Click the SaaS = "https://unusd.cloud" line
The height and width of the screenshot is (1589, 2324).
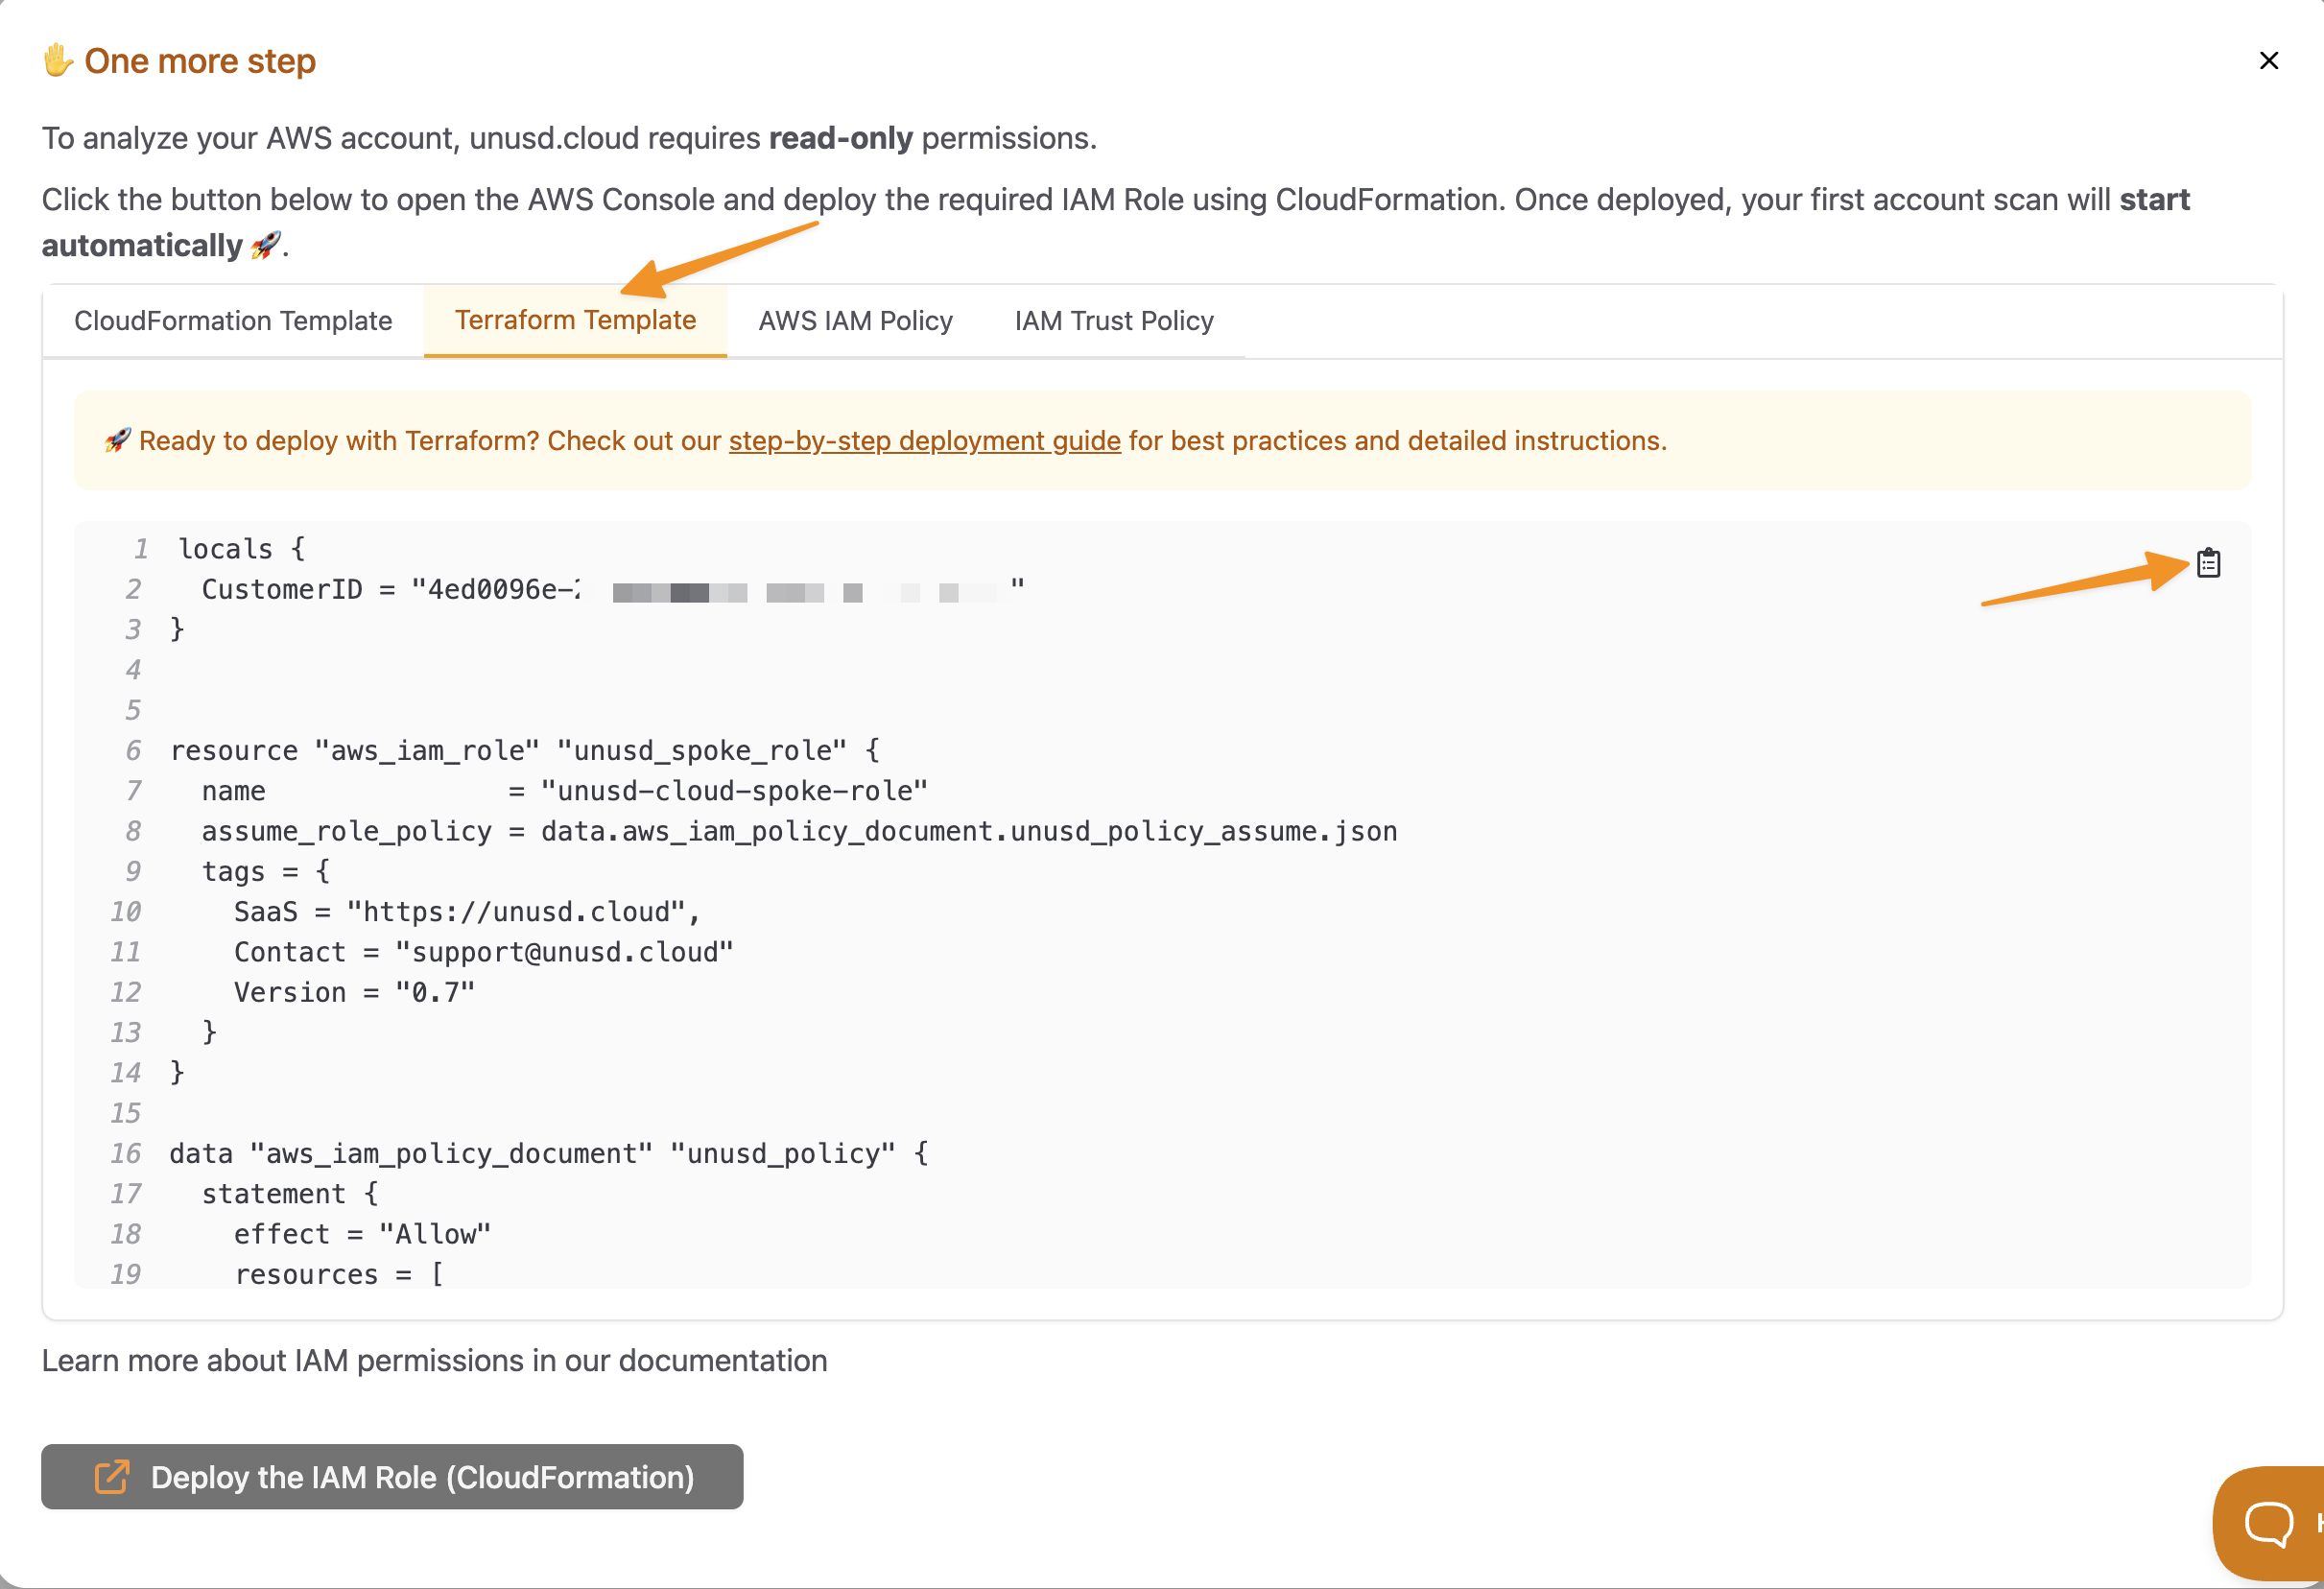coord(467,912)
